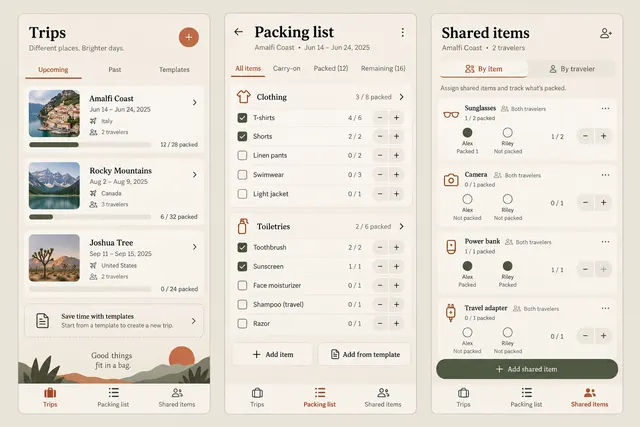Open the Rocky Mountains trip photo
The width and height of the screenshot is (640, 427).
(x=54, y=186)
